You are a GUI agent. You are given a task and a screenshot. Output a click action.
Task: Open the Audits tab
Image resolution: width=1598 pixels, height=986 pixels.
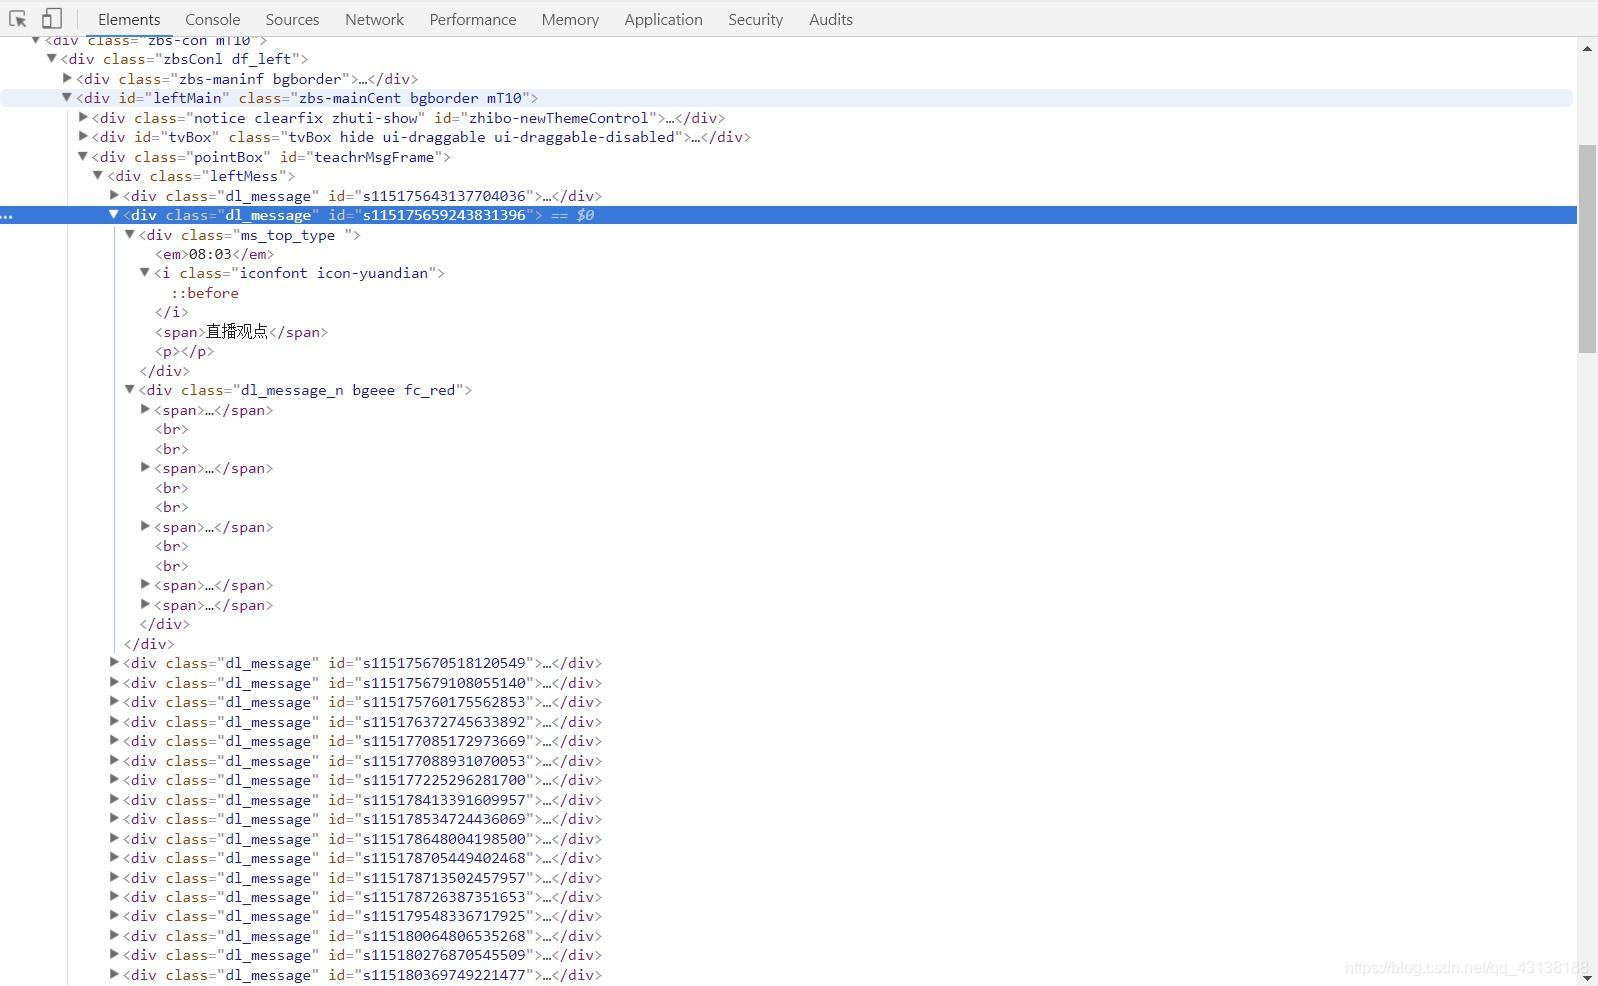pyautogui.click(x=831, y=19)
